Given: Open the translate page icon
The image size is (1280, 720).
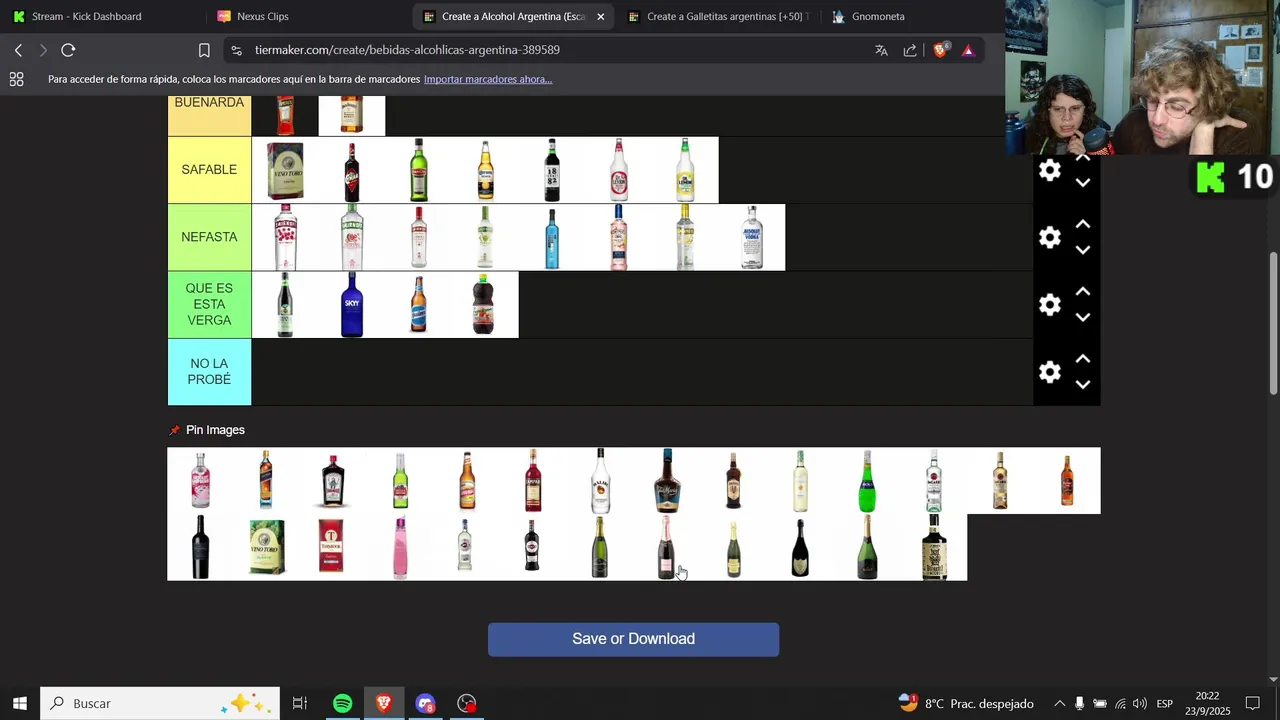Looking at the screenshot, I should tap(881, 50).
